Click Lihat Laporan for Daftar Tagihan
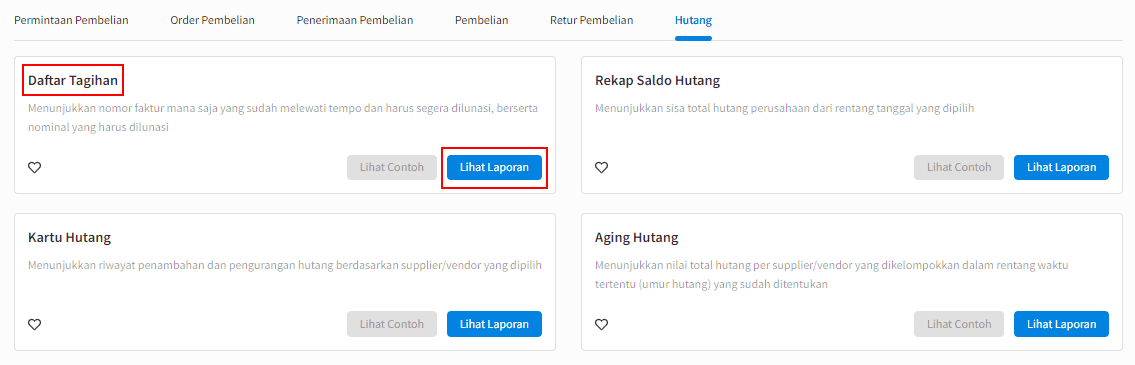The image size is (1135, 365). [494, 167]
